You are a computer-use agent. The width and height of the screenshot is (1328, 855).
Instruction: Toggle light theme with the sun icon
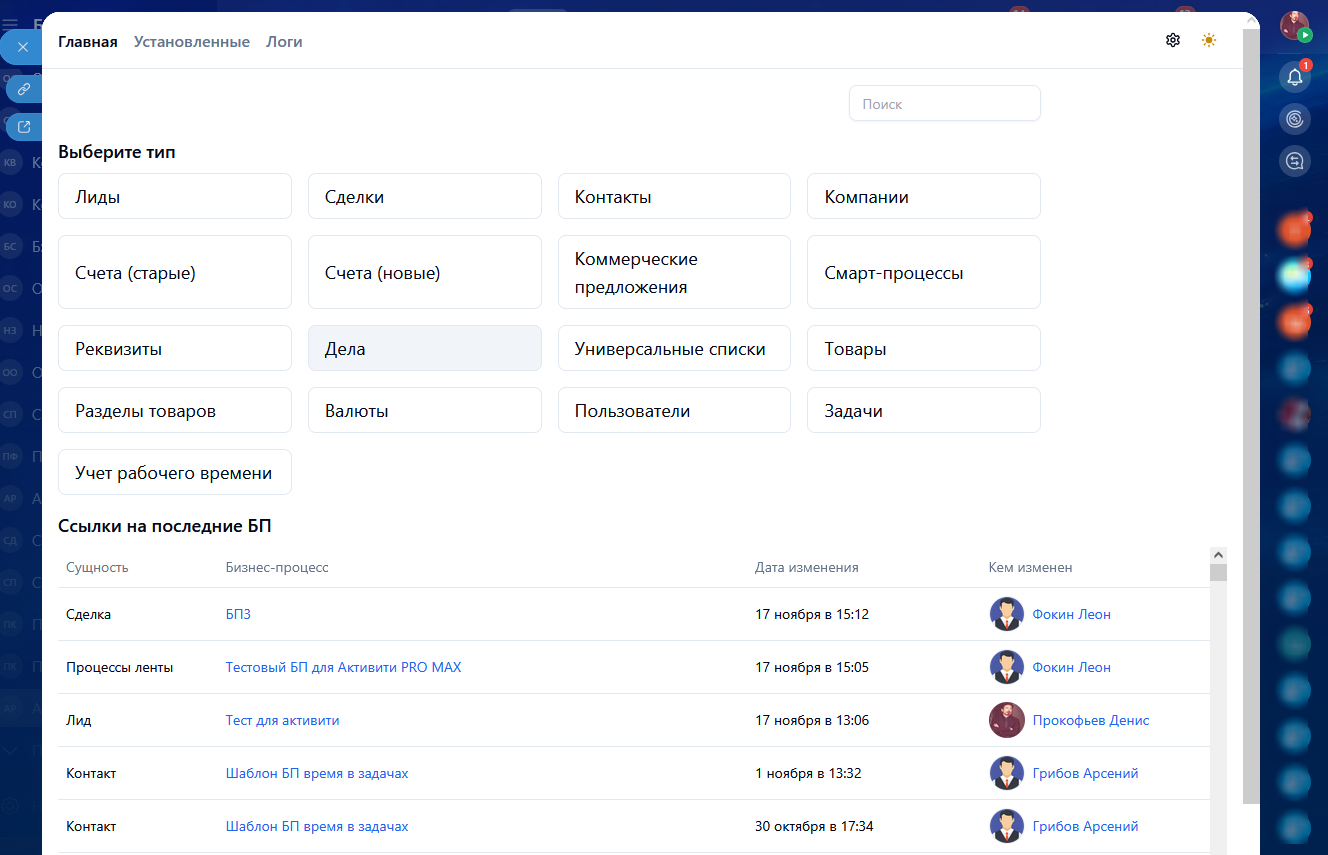(1209, 40)
